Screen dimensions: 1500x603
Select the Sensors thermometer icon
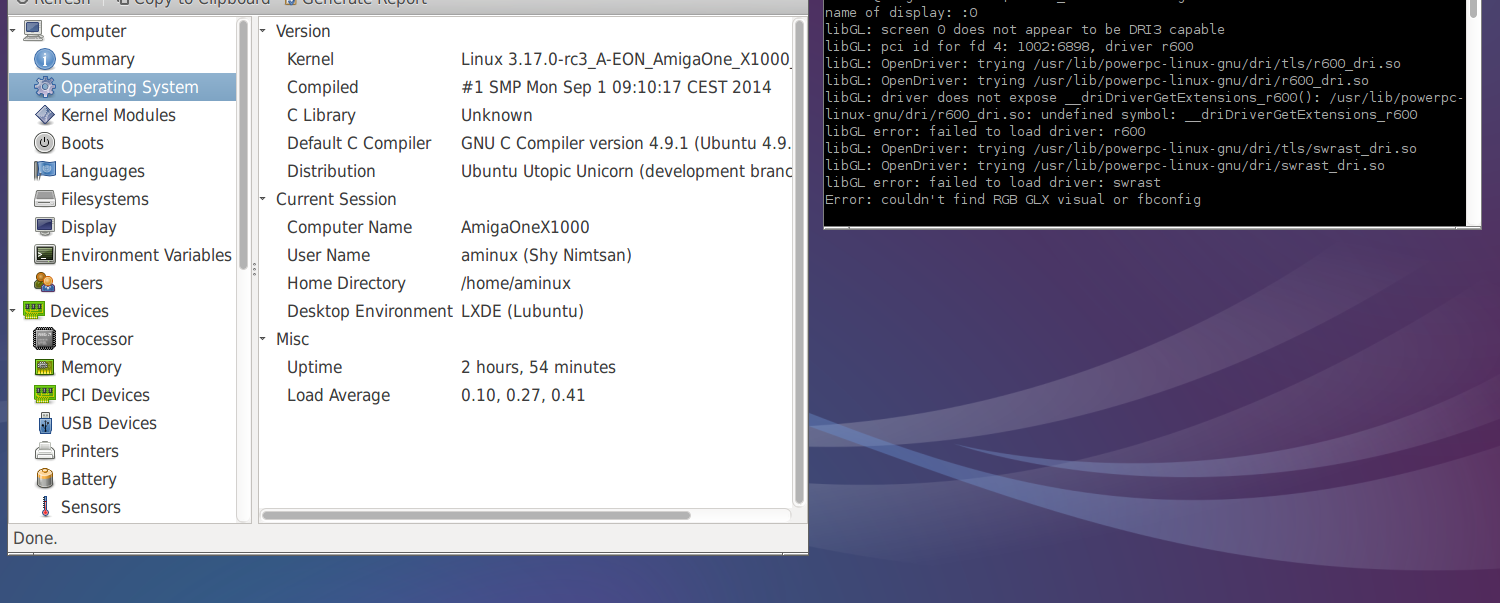[44, 507]
